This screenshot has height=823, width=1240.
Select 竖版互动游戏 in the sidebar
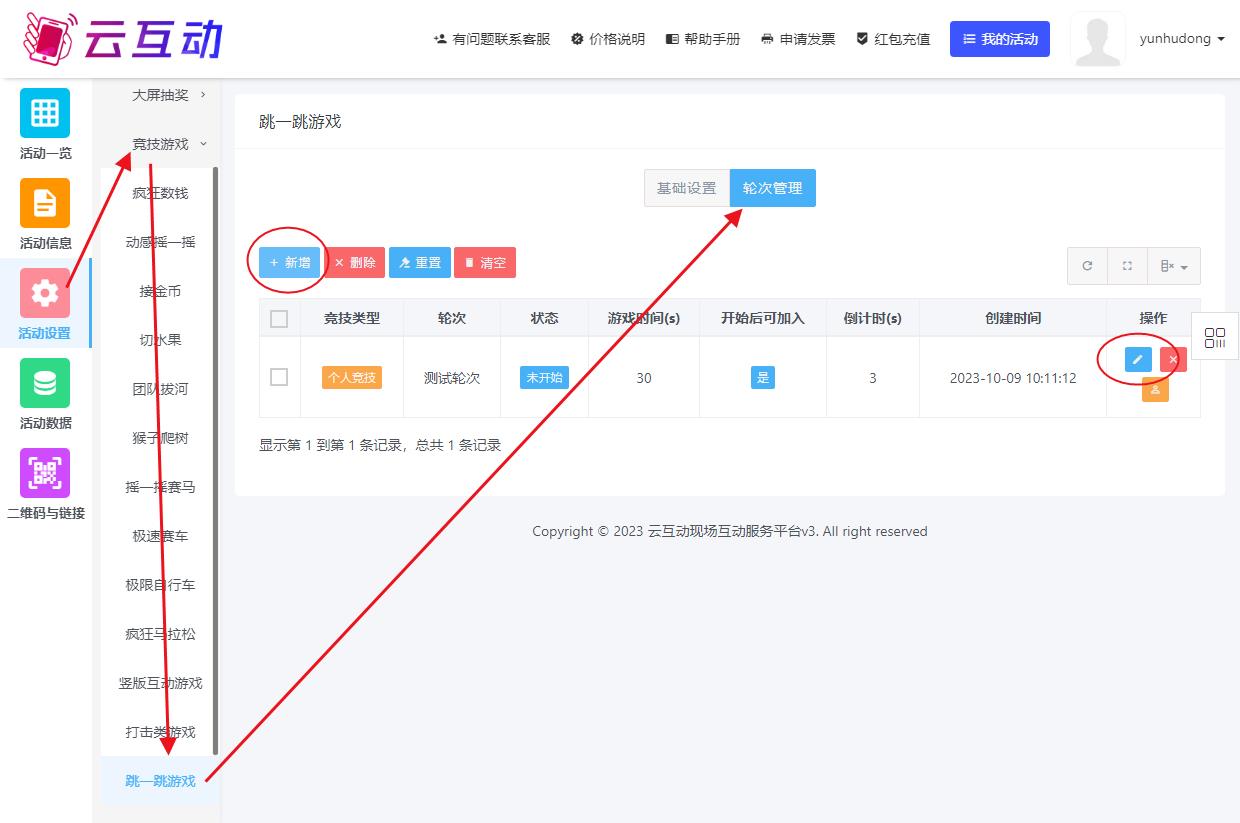[160, 683]
